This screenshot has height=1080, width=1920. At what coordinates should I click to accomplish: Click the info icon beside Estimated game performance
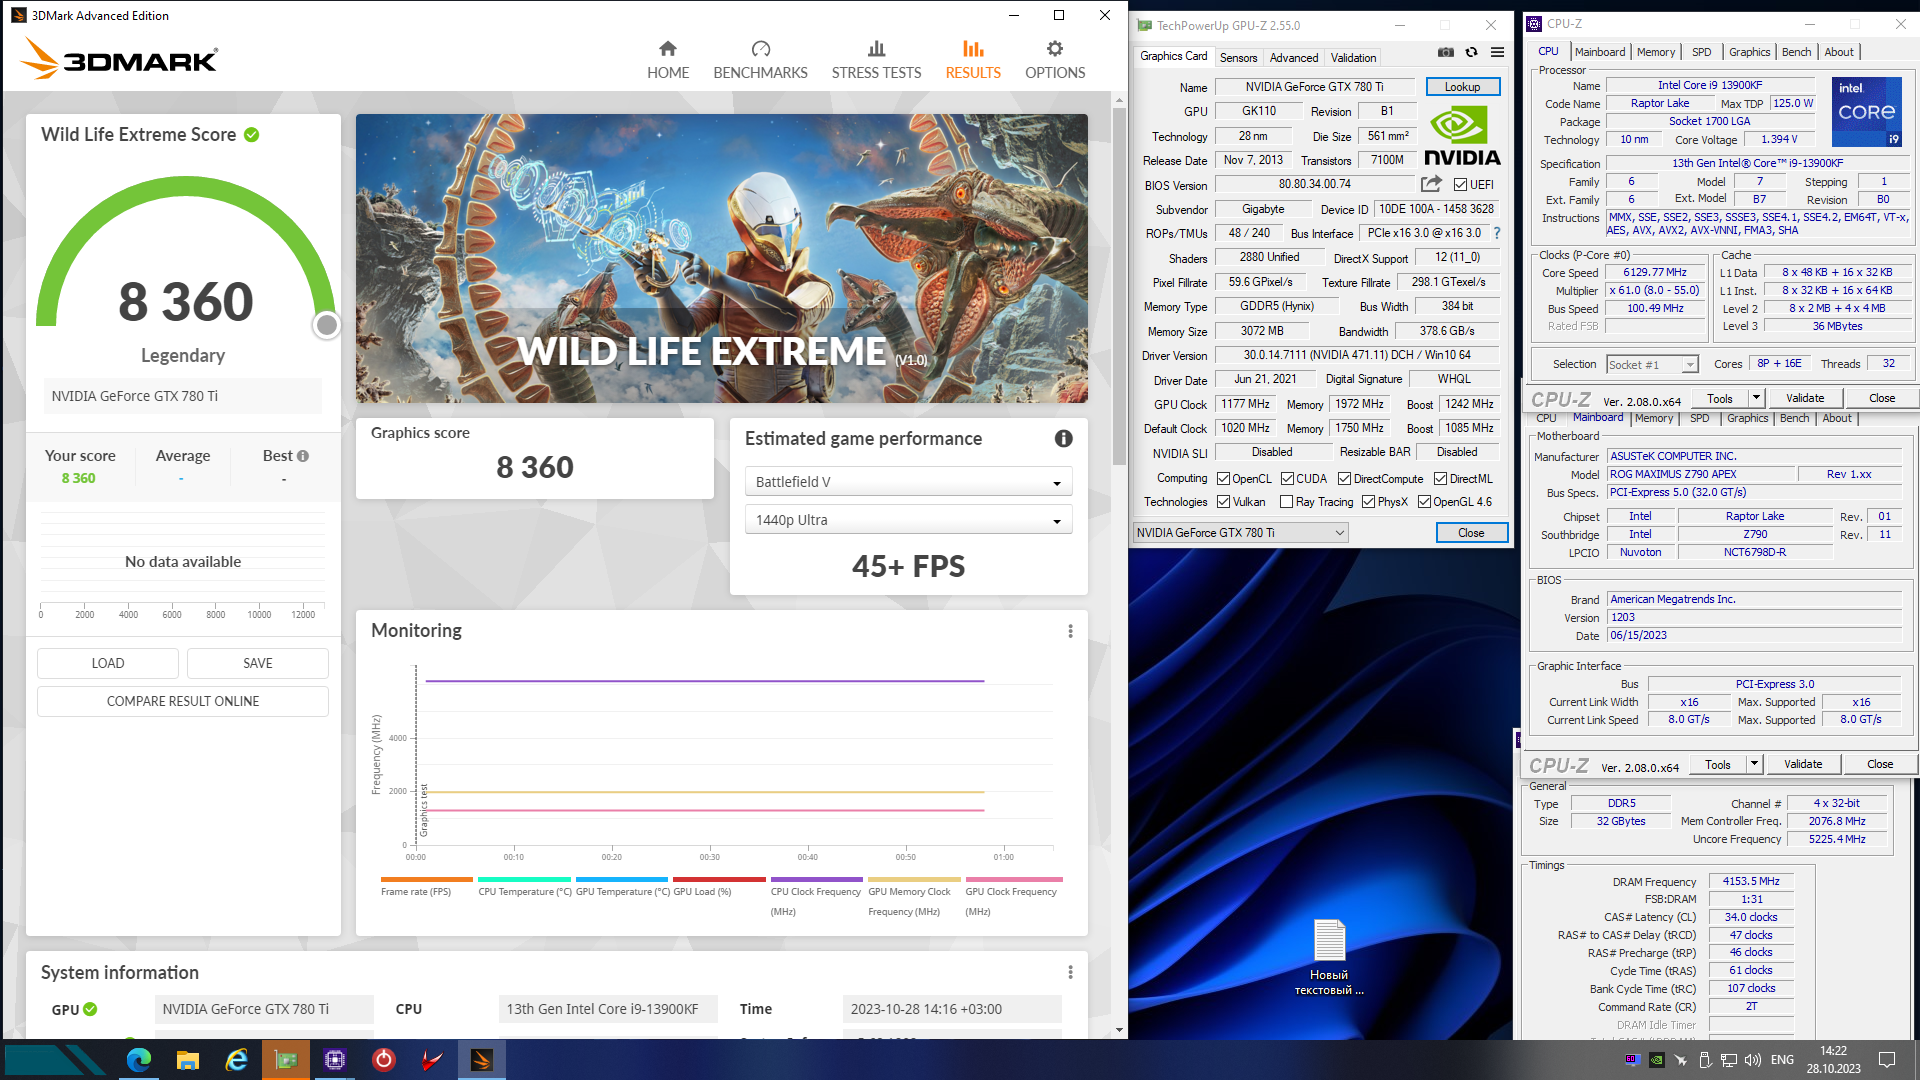1063,438
